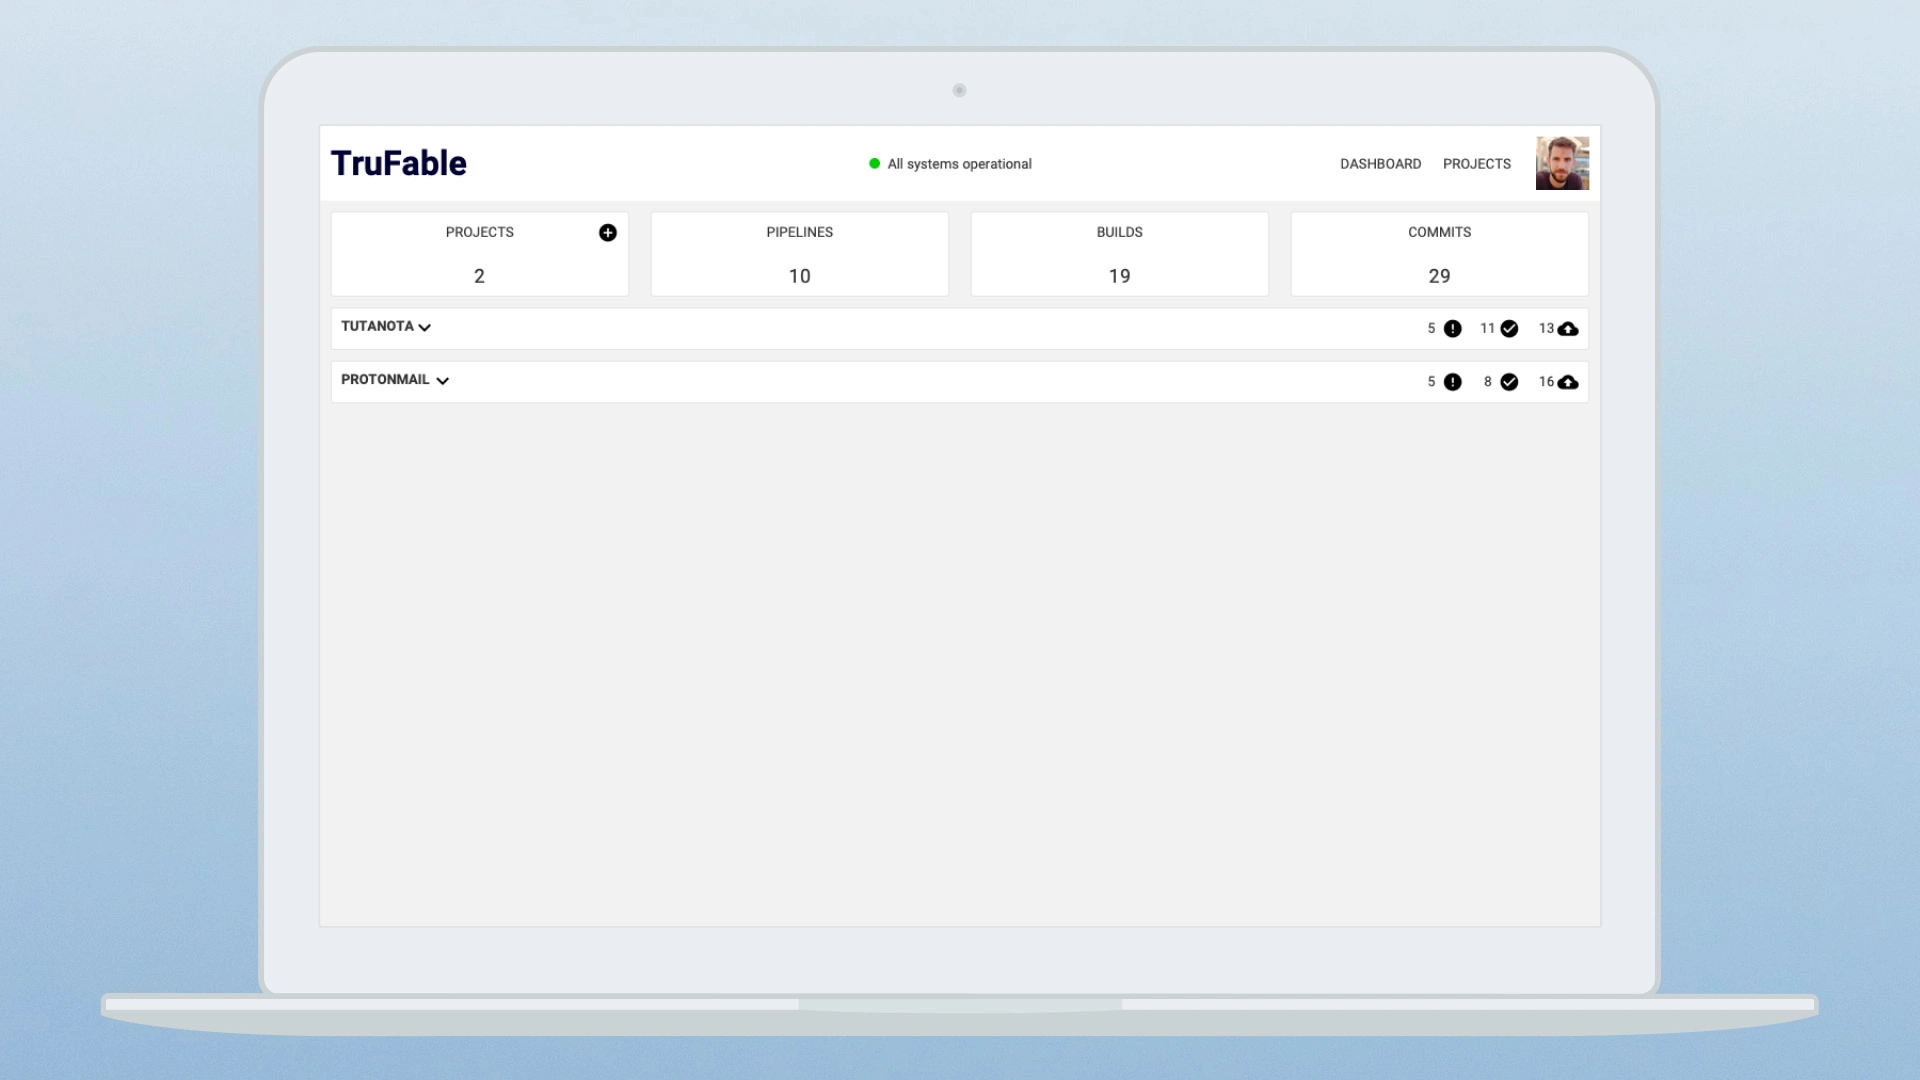The image size is (1920, 1080).
Task: Click the builds count 19
Action: (x=1120, y=276)
